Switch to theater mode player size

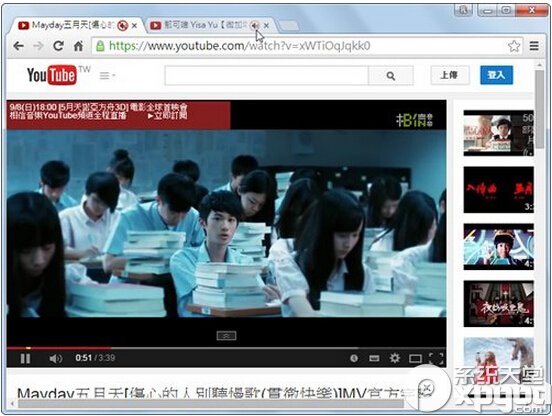(x=415, y=359)
